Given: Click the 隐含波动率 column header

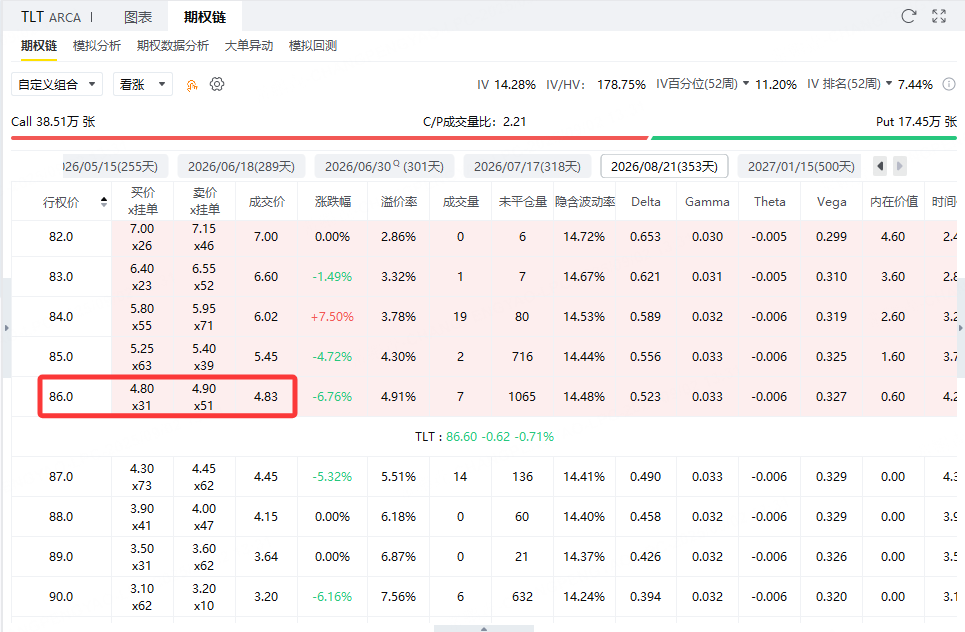Looking at the screenshot, I should [x=585, y=201].
